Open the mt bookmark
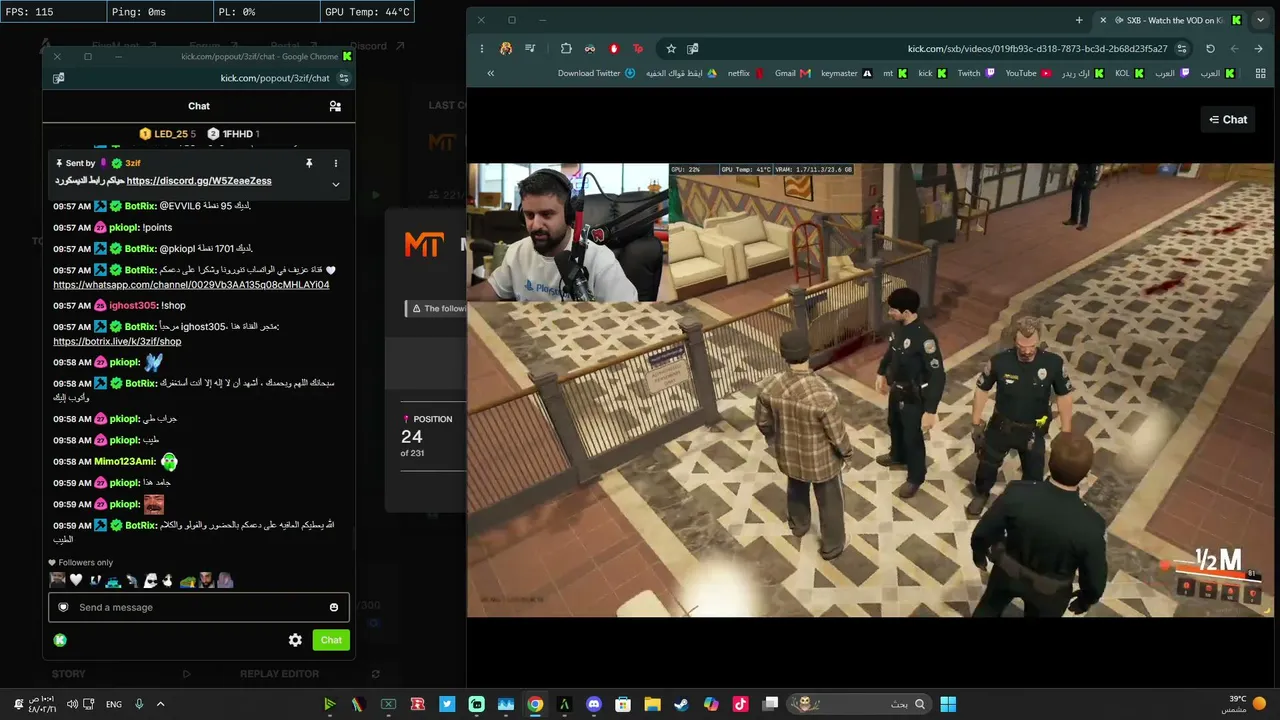1280x720 pixels. [x=895, y=73]
